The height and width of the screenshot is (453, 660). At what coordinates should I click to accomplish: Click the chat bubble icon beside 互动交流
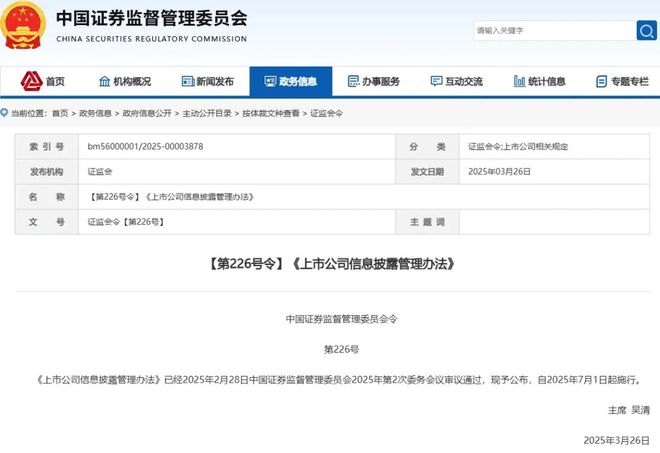coord(436,81)
